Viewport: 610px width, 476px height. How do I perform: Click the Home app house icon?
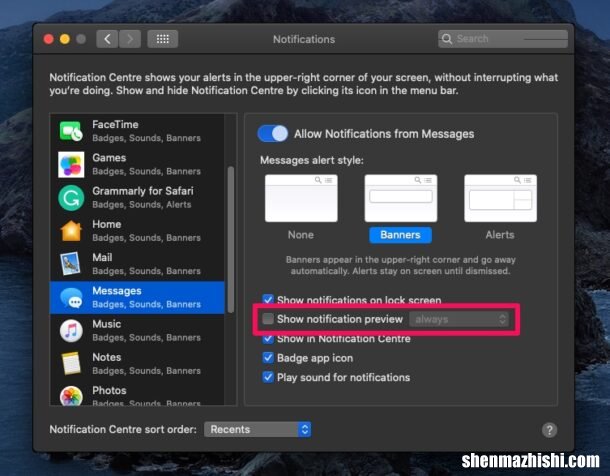[x=71, y=231]
